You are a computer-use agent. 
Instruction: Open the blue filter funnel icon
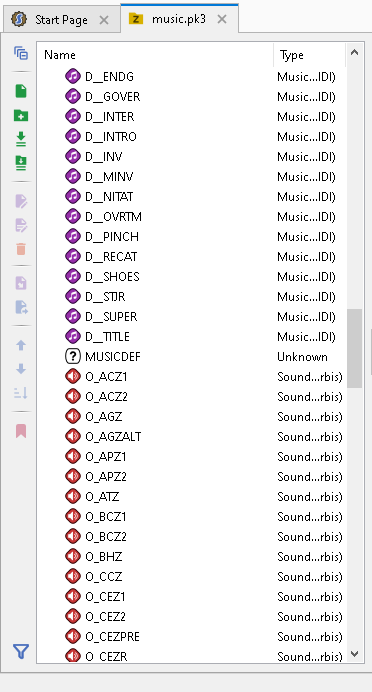(21, 651)
